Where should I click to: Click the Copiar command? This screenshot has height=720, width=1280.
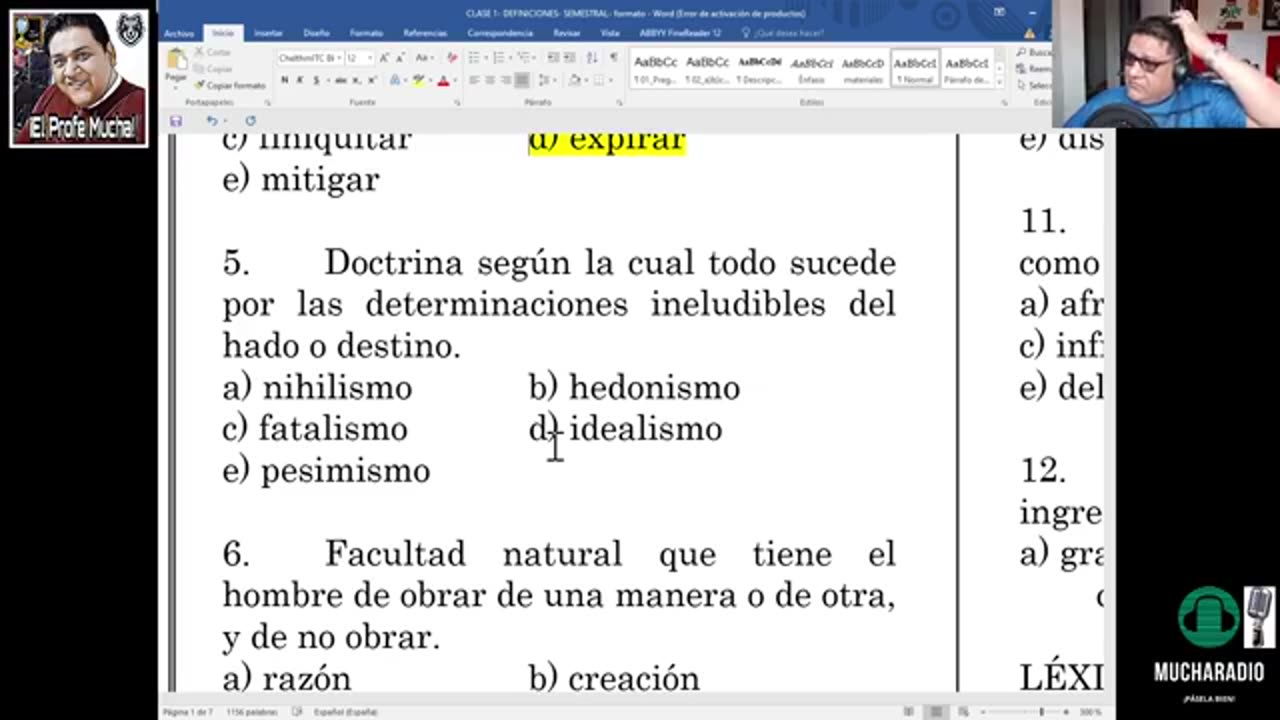(212, 69)
